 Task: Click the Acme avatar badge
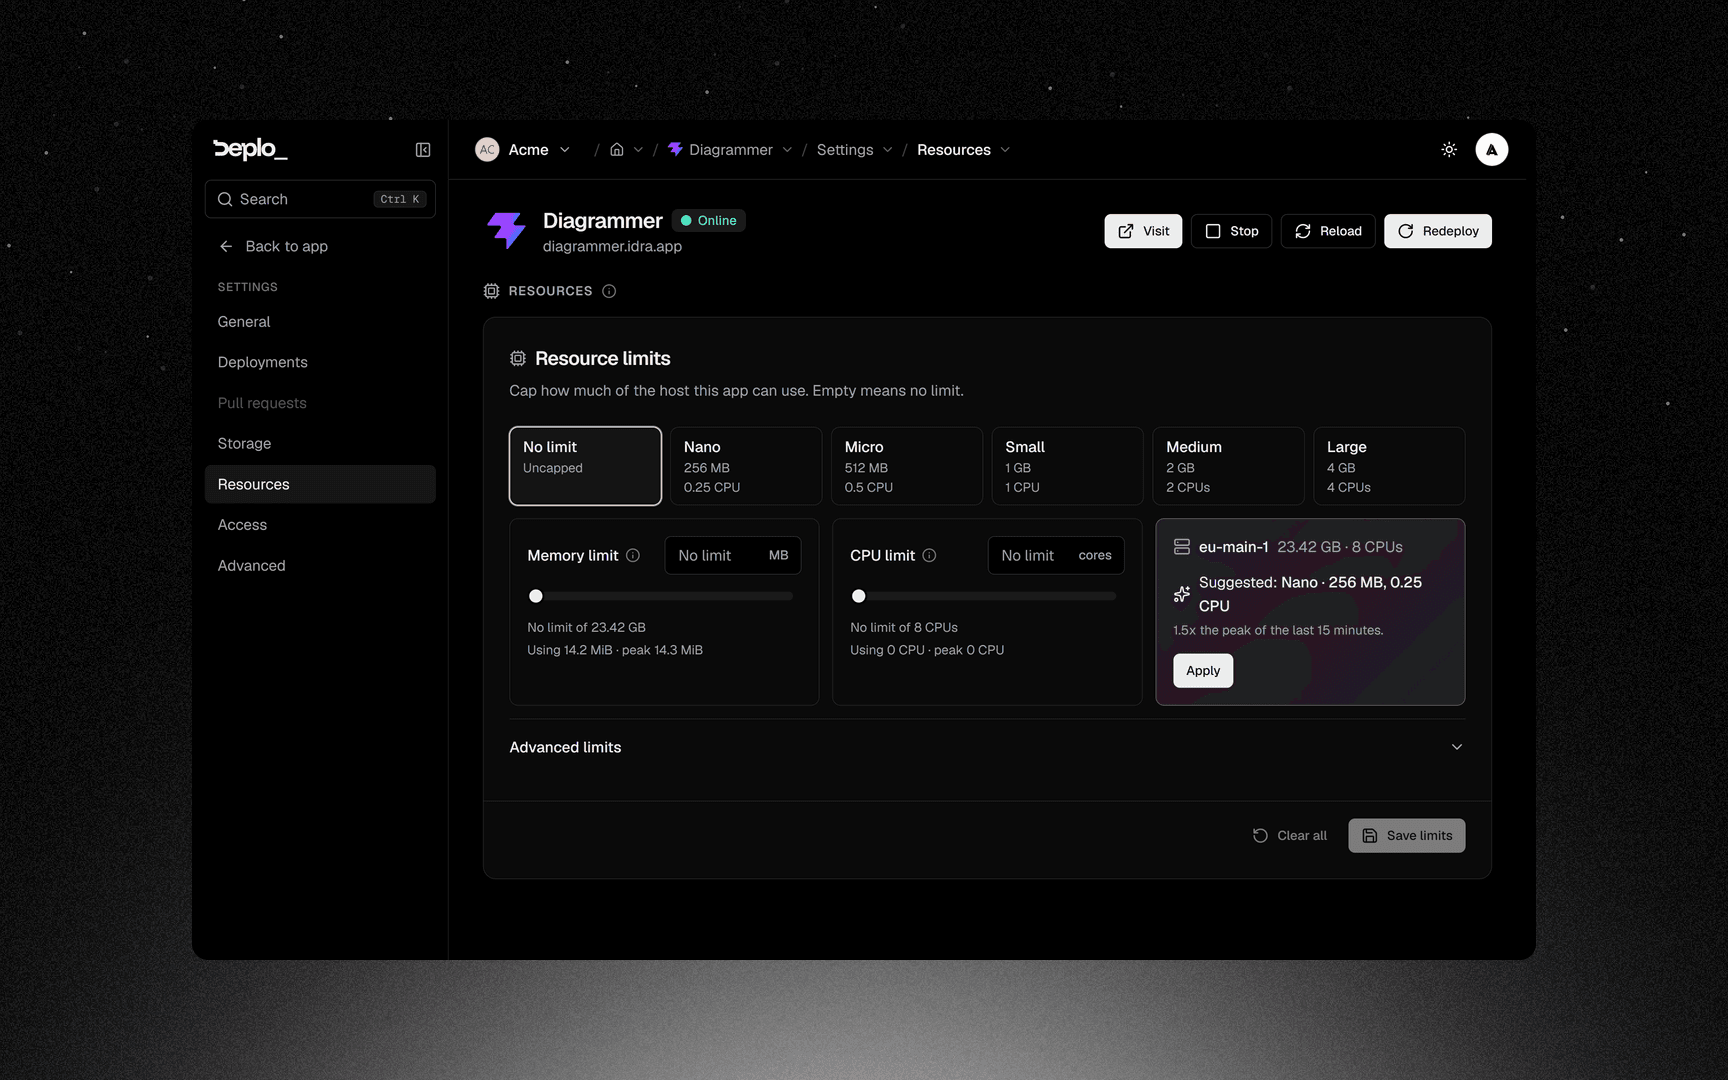click(x=487, y=150)
